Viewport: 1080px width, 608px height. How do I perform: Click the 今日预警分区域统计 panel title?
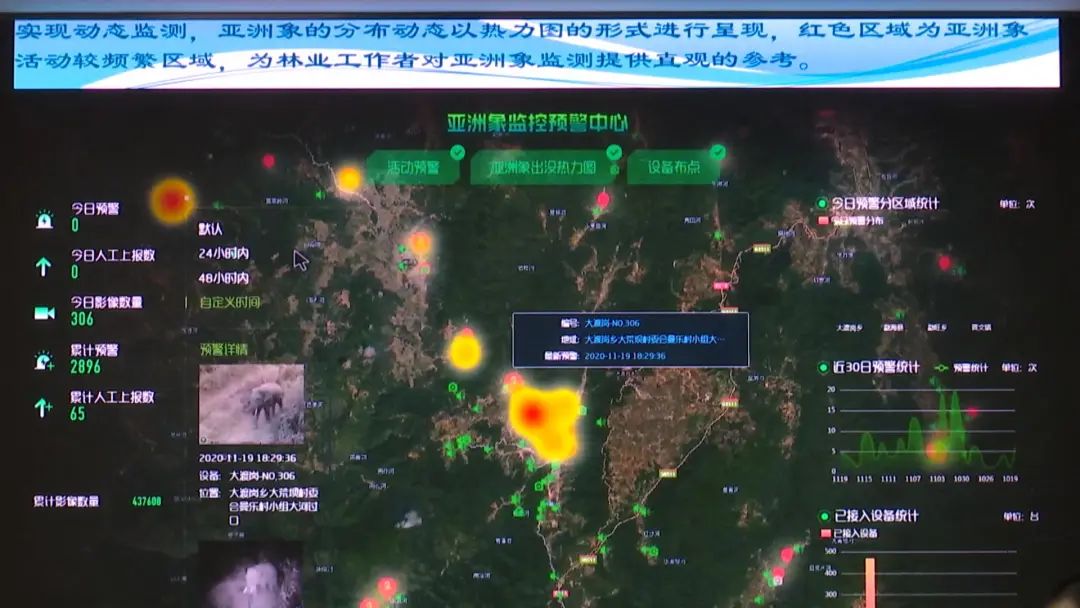[885, 203]
